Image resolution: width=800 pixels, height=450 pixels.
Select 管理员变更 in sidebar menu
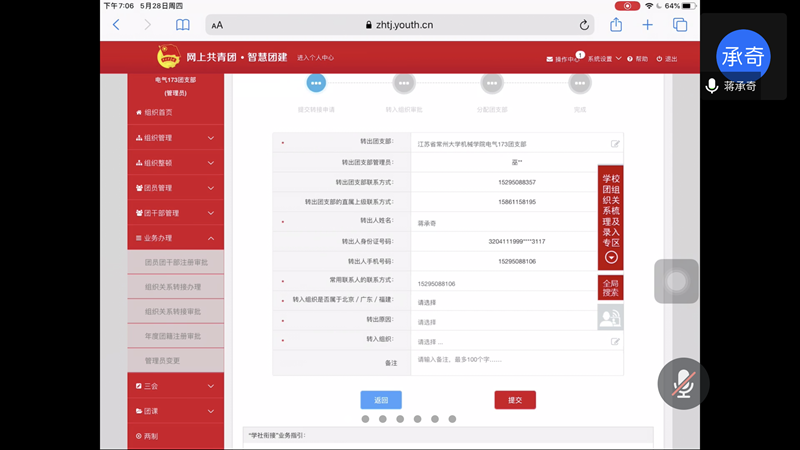163,360
